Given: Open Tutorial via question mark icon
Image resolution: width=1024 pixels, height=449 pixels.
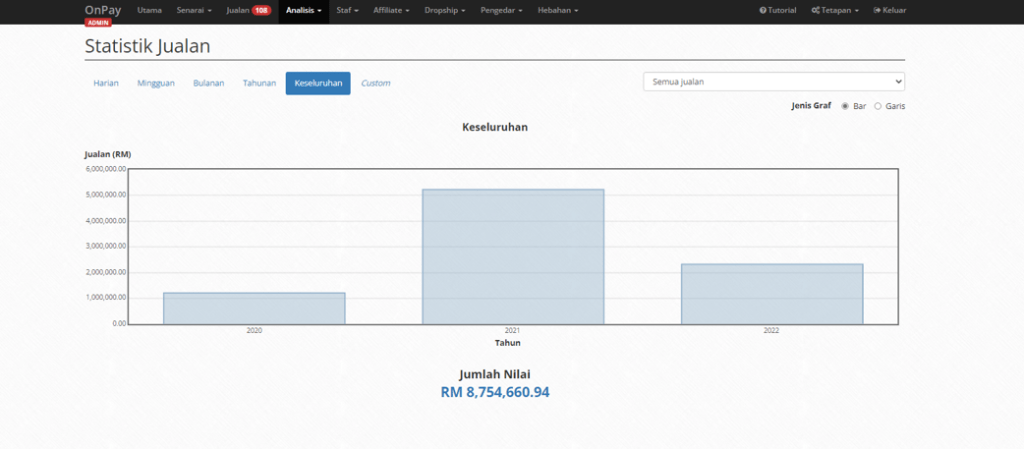Looking at the screenshot, I should pos(763,10).
